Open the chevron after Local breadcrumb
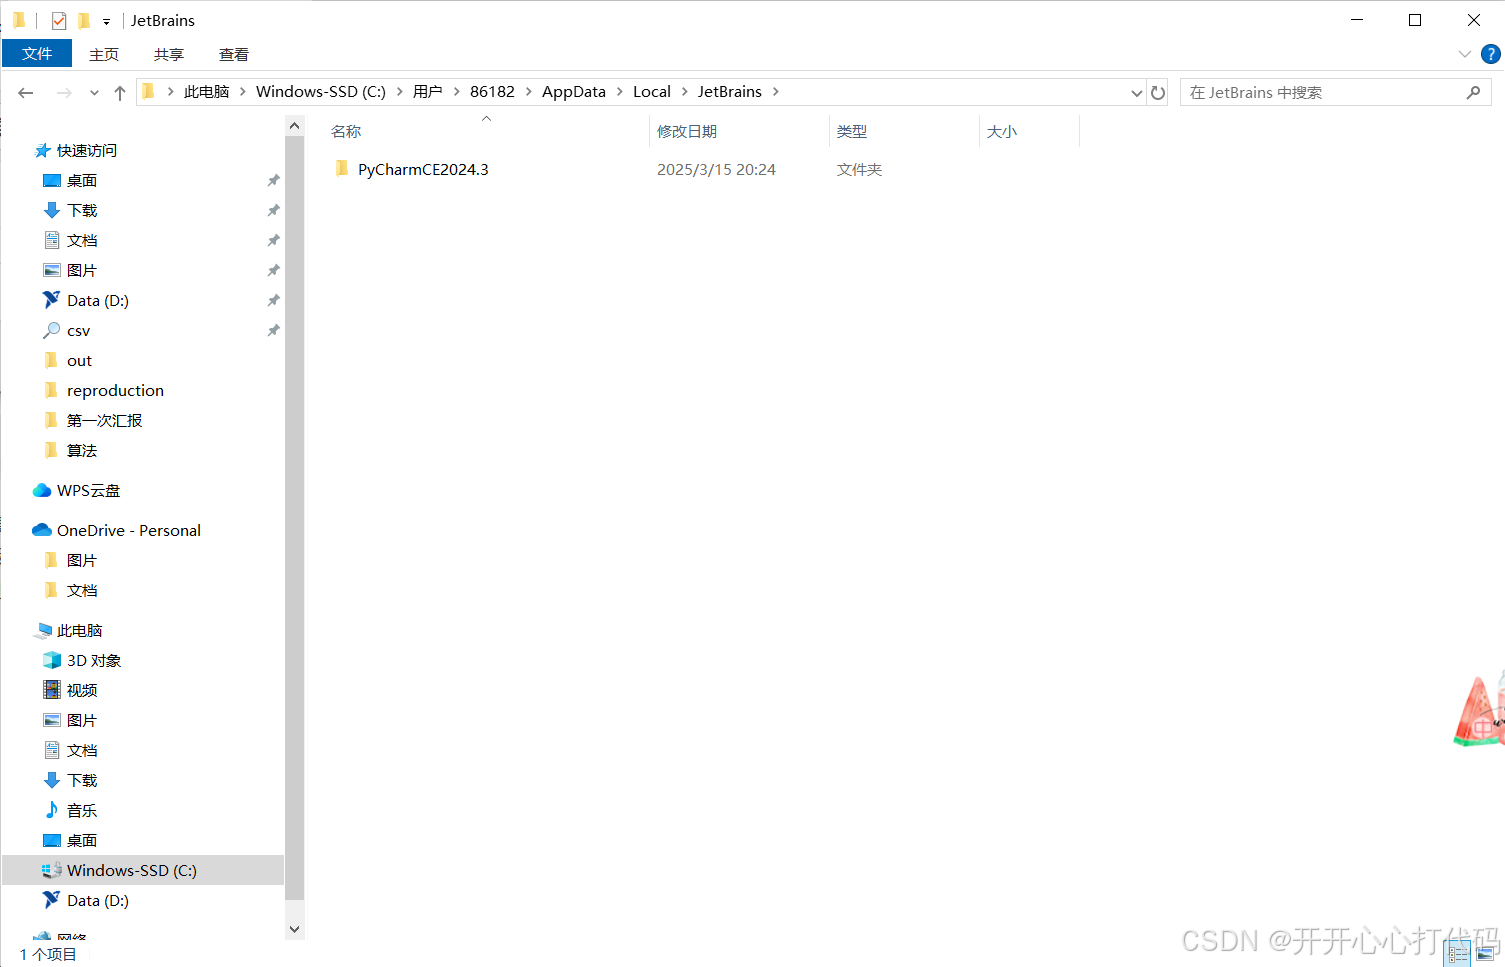Image resolution: width=1505 pixels, height=967 pixels. click(x=685, y=92)
